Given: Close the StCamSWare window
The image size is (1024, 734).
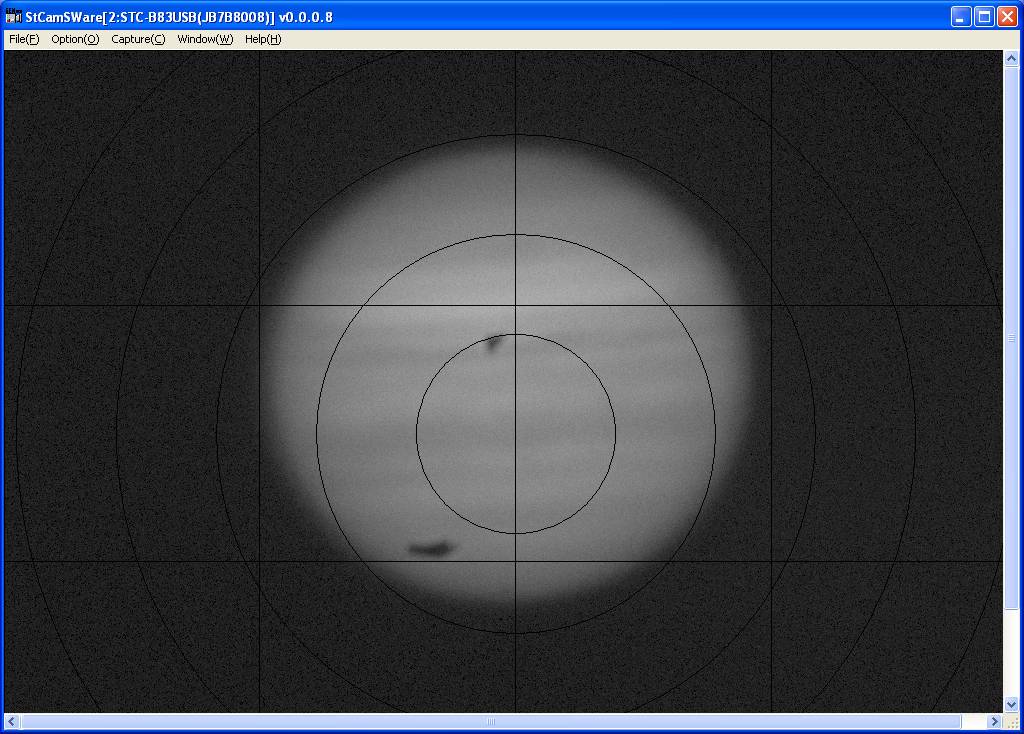Looking at the screenshot, I should tap(1008, 16).
